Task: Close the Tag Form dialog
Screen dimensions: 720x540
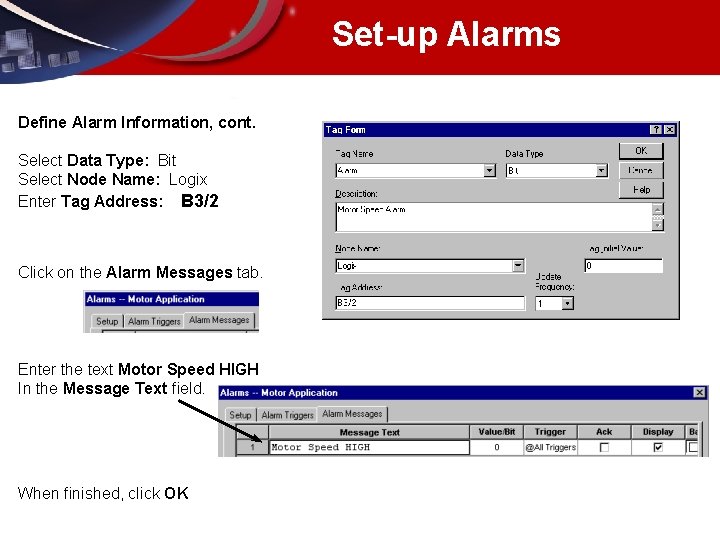Action: (670, 130)
